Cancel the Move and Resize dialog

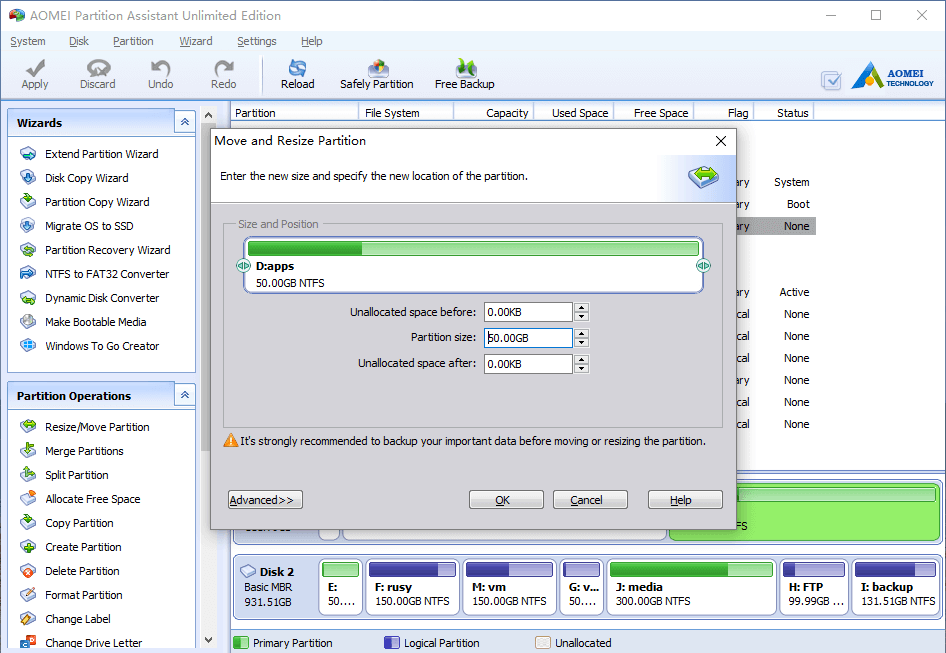tap(590, 500)
